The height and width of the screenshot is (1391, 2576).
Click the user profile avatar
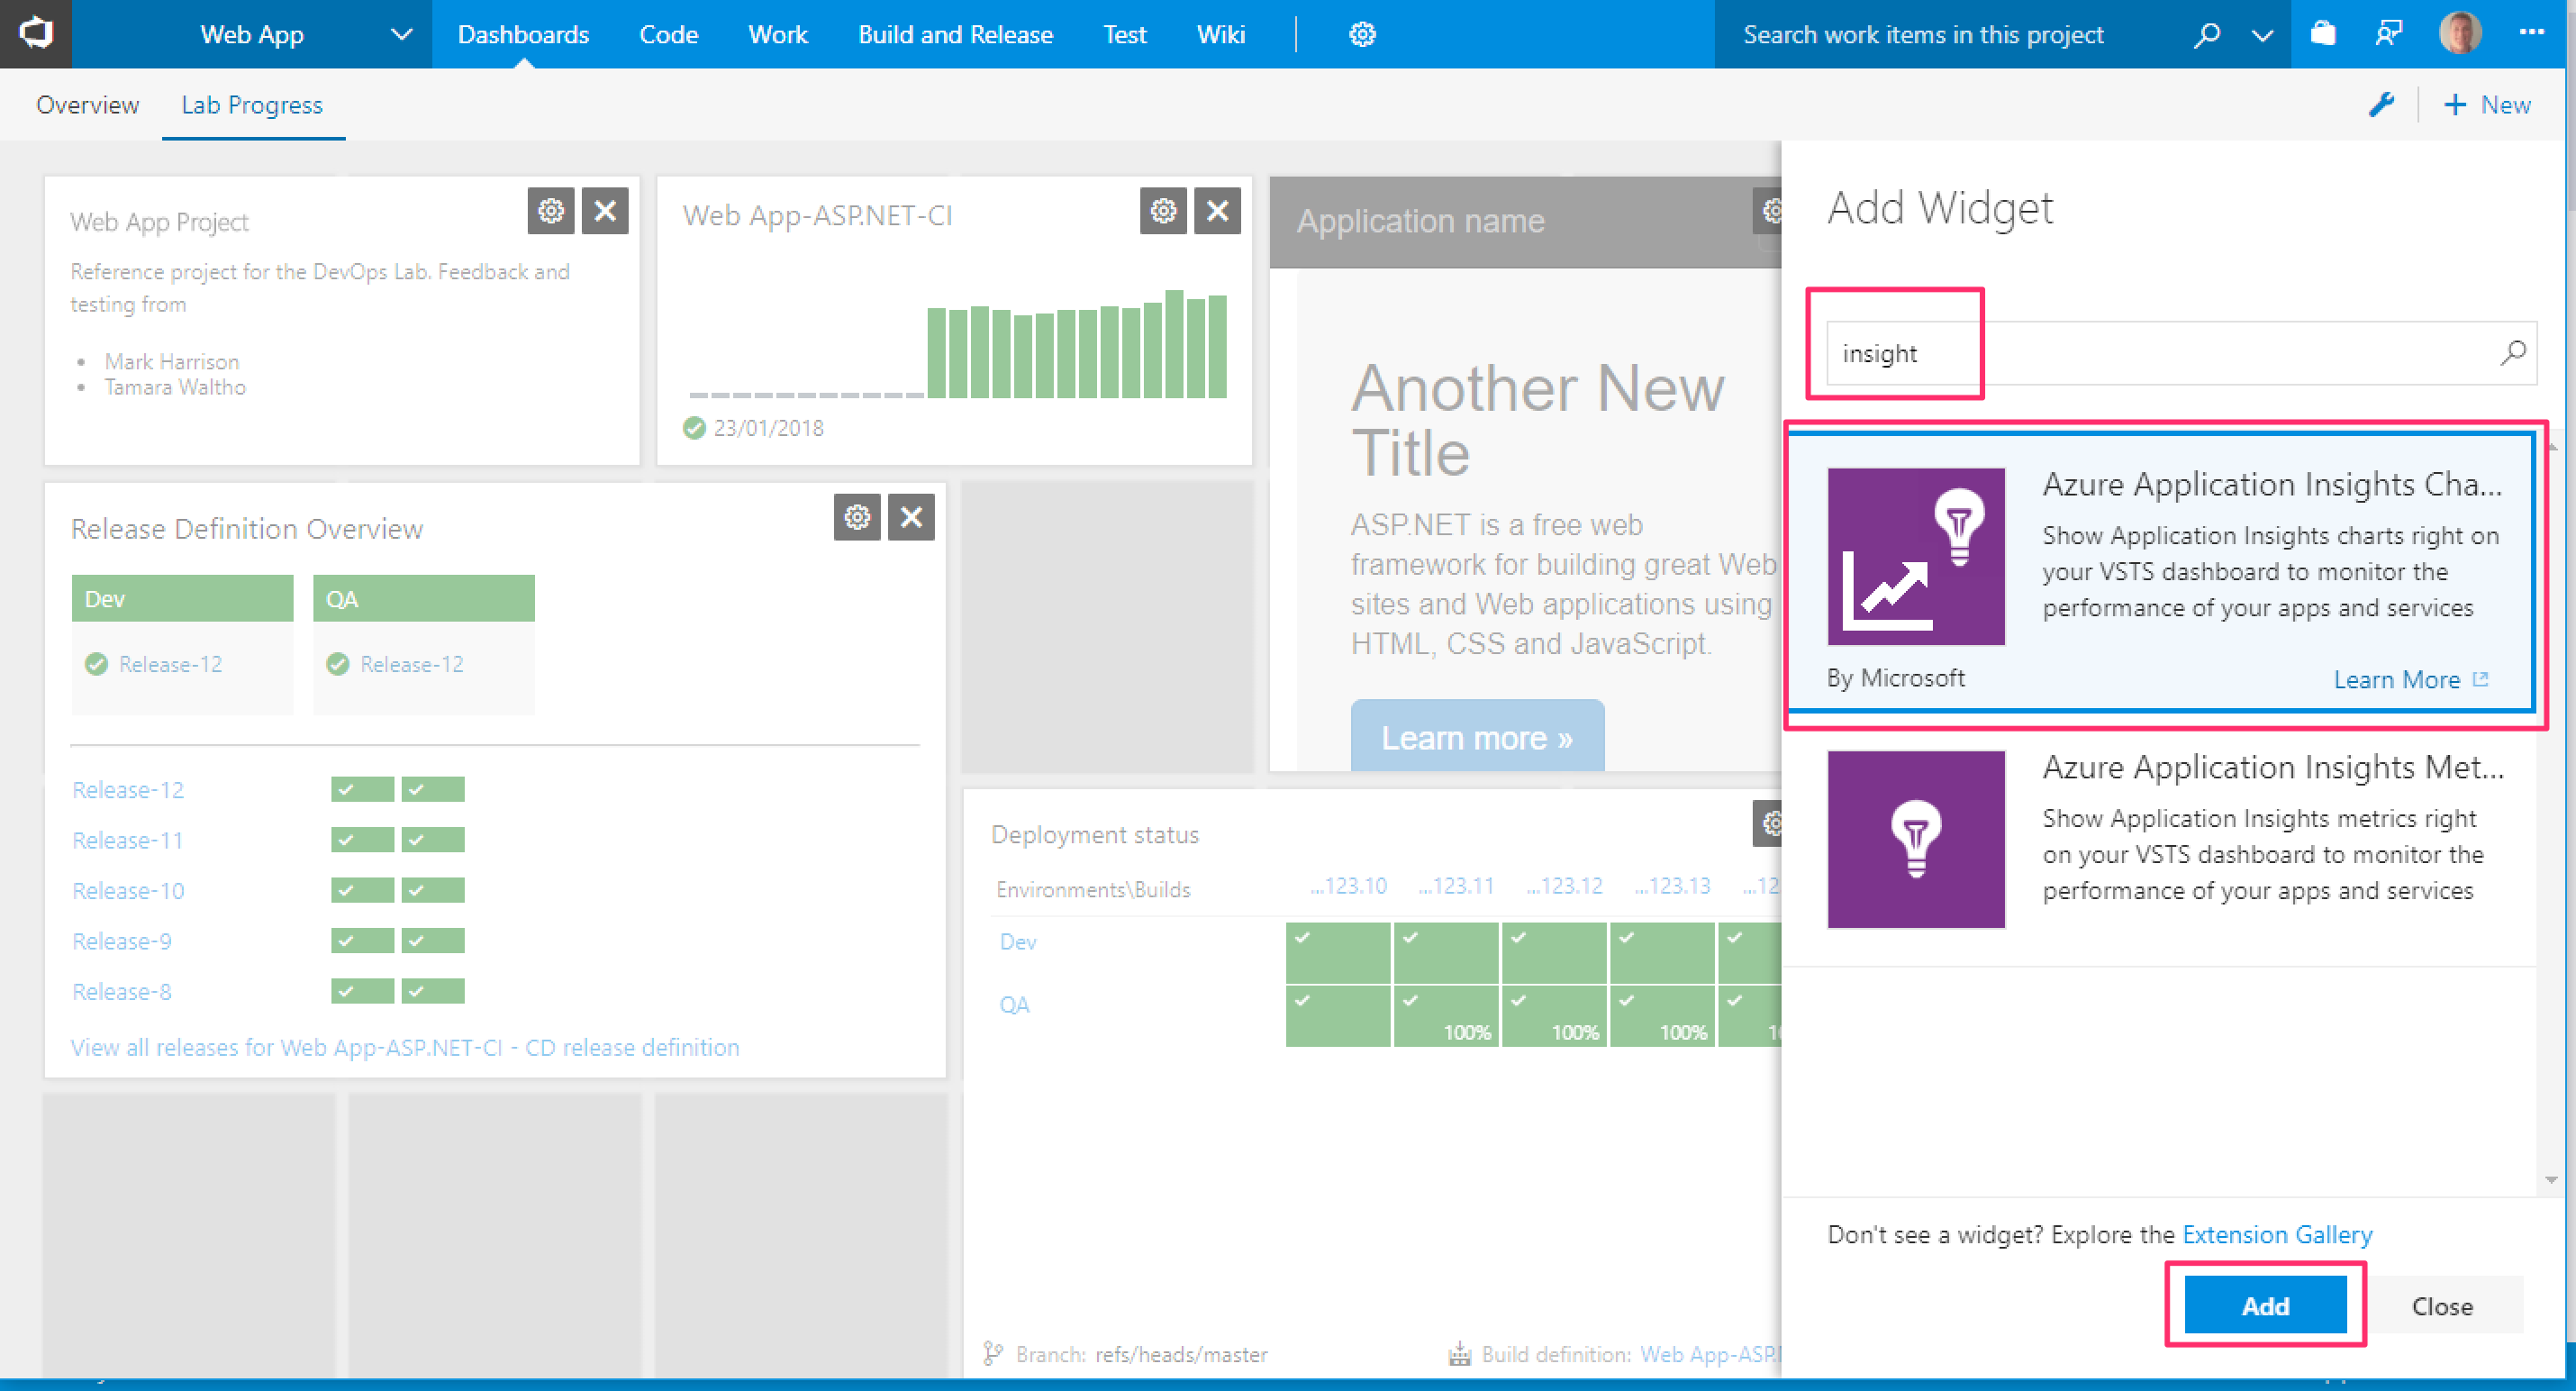pyautogui.click(x=2461, y=34)
